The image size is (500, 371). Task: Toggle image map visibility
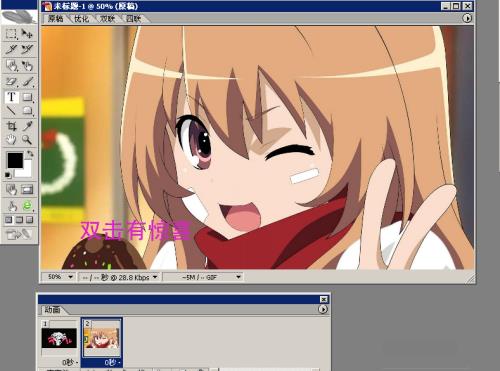[x=11, y=189]
